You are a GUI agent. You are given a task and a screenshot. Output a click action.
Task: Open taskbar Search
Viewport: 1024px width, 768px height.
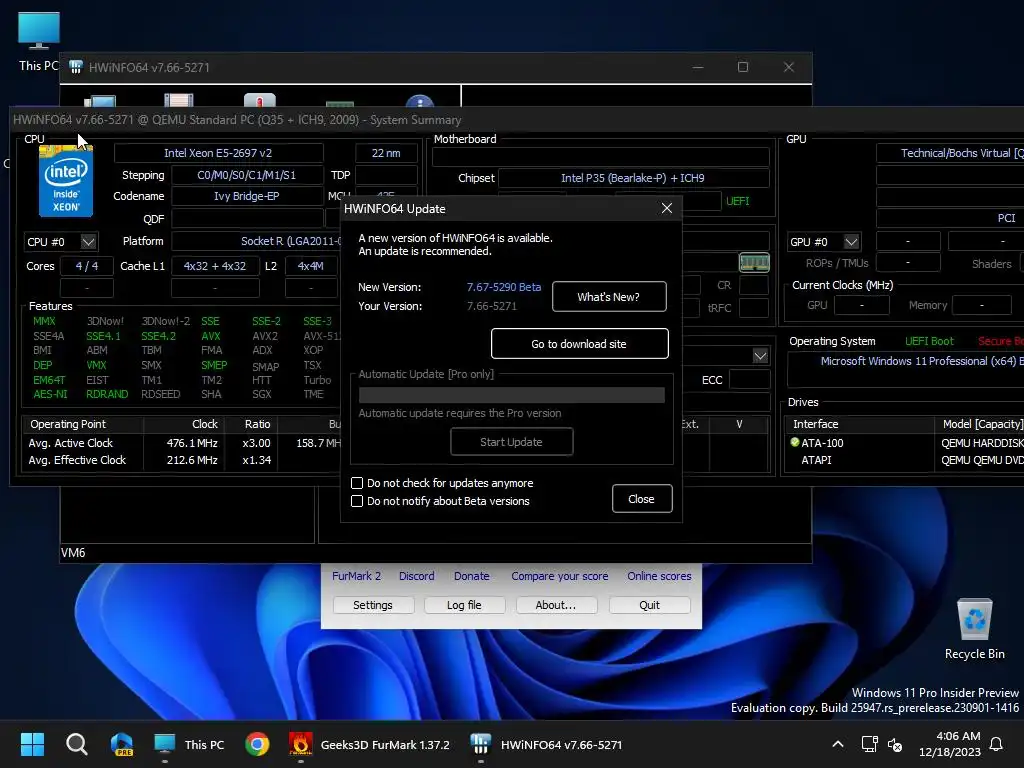pos(76,744)
